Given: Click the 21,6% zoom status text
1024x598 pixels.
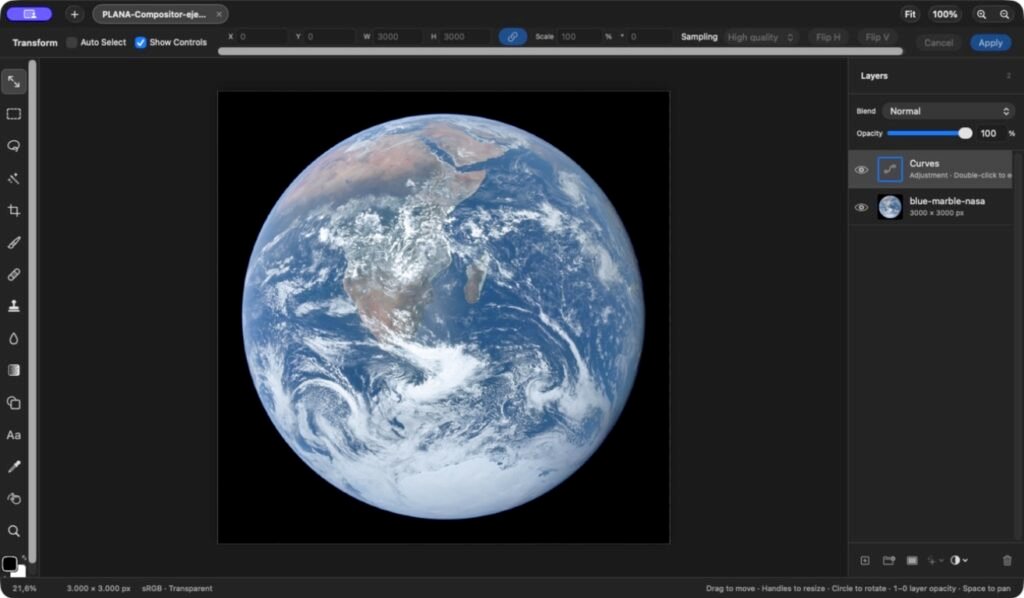Looking at the screenshot, I should pos(24,588).
